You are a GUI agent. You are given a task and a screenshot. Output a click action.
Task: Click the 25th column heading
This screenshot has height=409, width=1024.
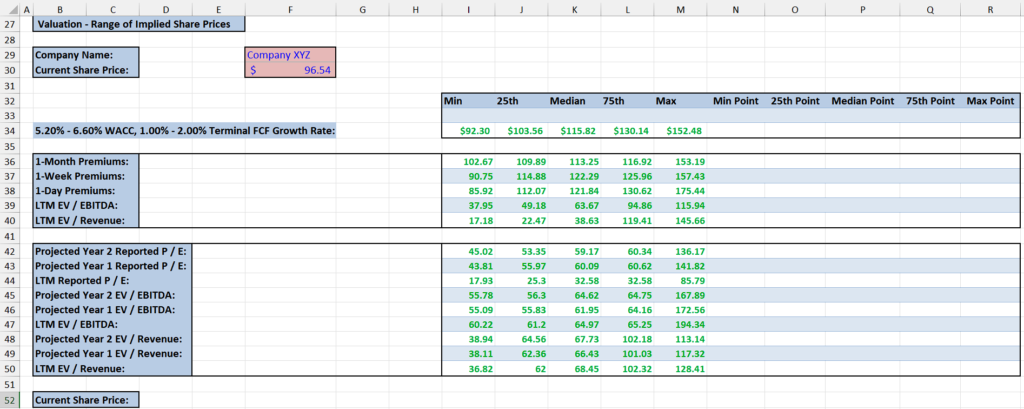(507, 101)
